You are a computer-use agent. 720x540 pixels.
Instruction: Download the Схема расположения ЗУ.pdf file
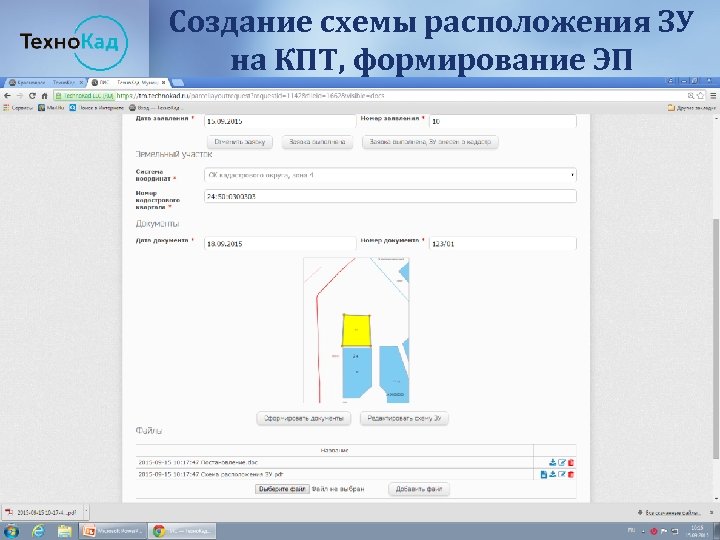click(552, 474)
